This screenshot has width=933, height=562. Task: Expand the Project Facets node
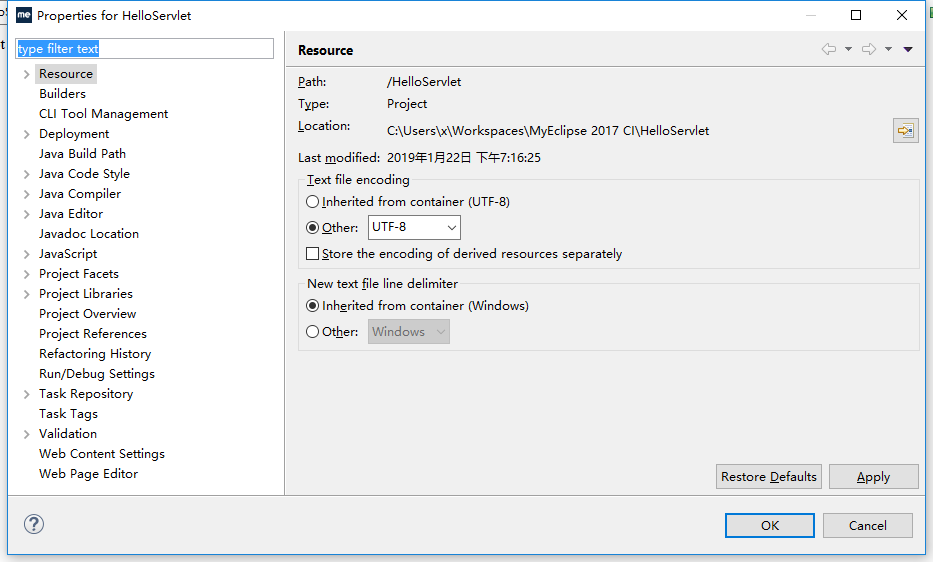click(26, 274)
